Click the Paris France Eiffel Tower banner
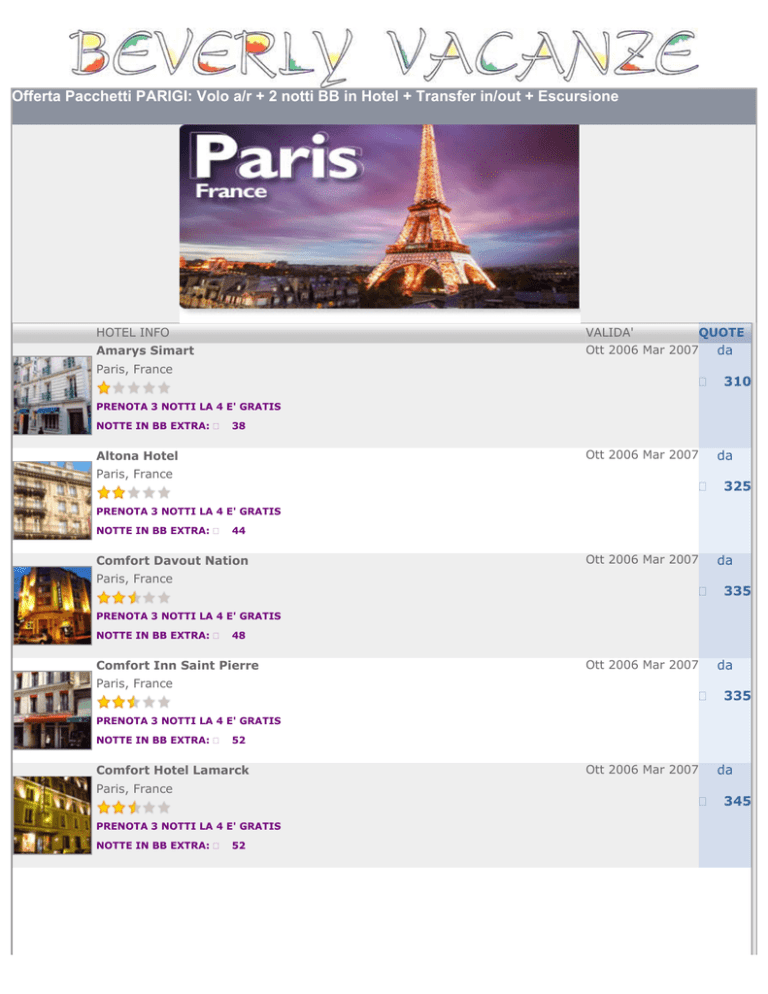The width and height of the screenshot is (768, 994). point(379,216)
